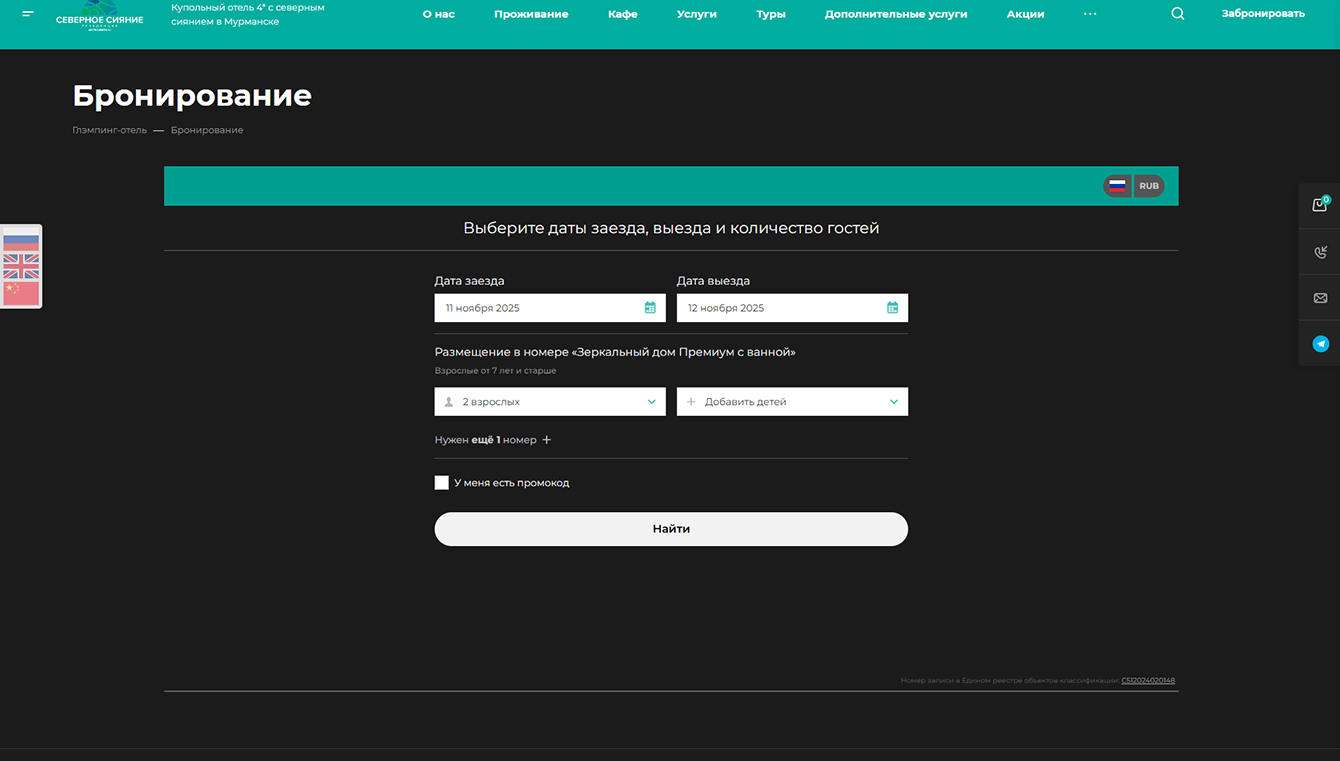Click the Северное Сияние logo
The height and width of the screenshot is (761, 1340).
tap(99, 17)
